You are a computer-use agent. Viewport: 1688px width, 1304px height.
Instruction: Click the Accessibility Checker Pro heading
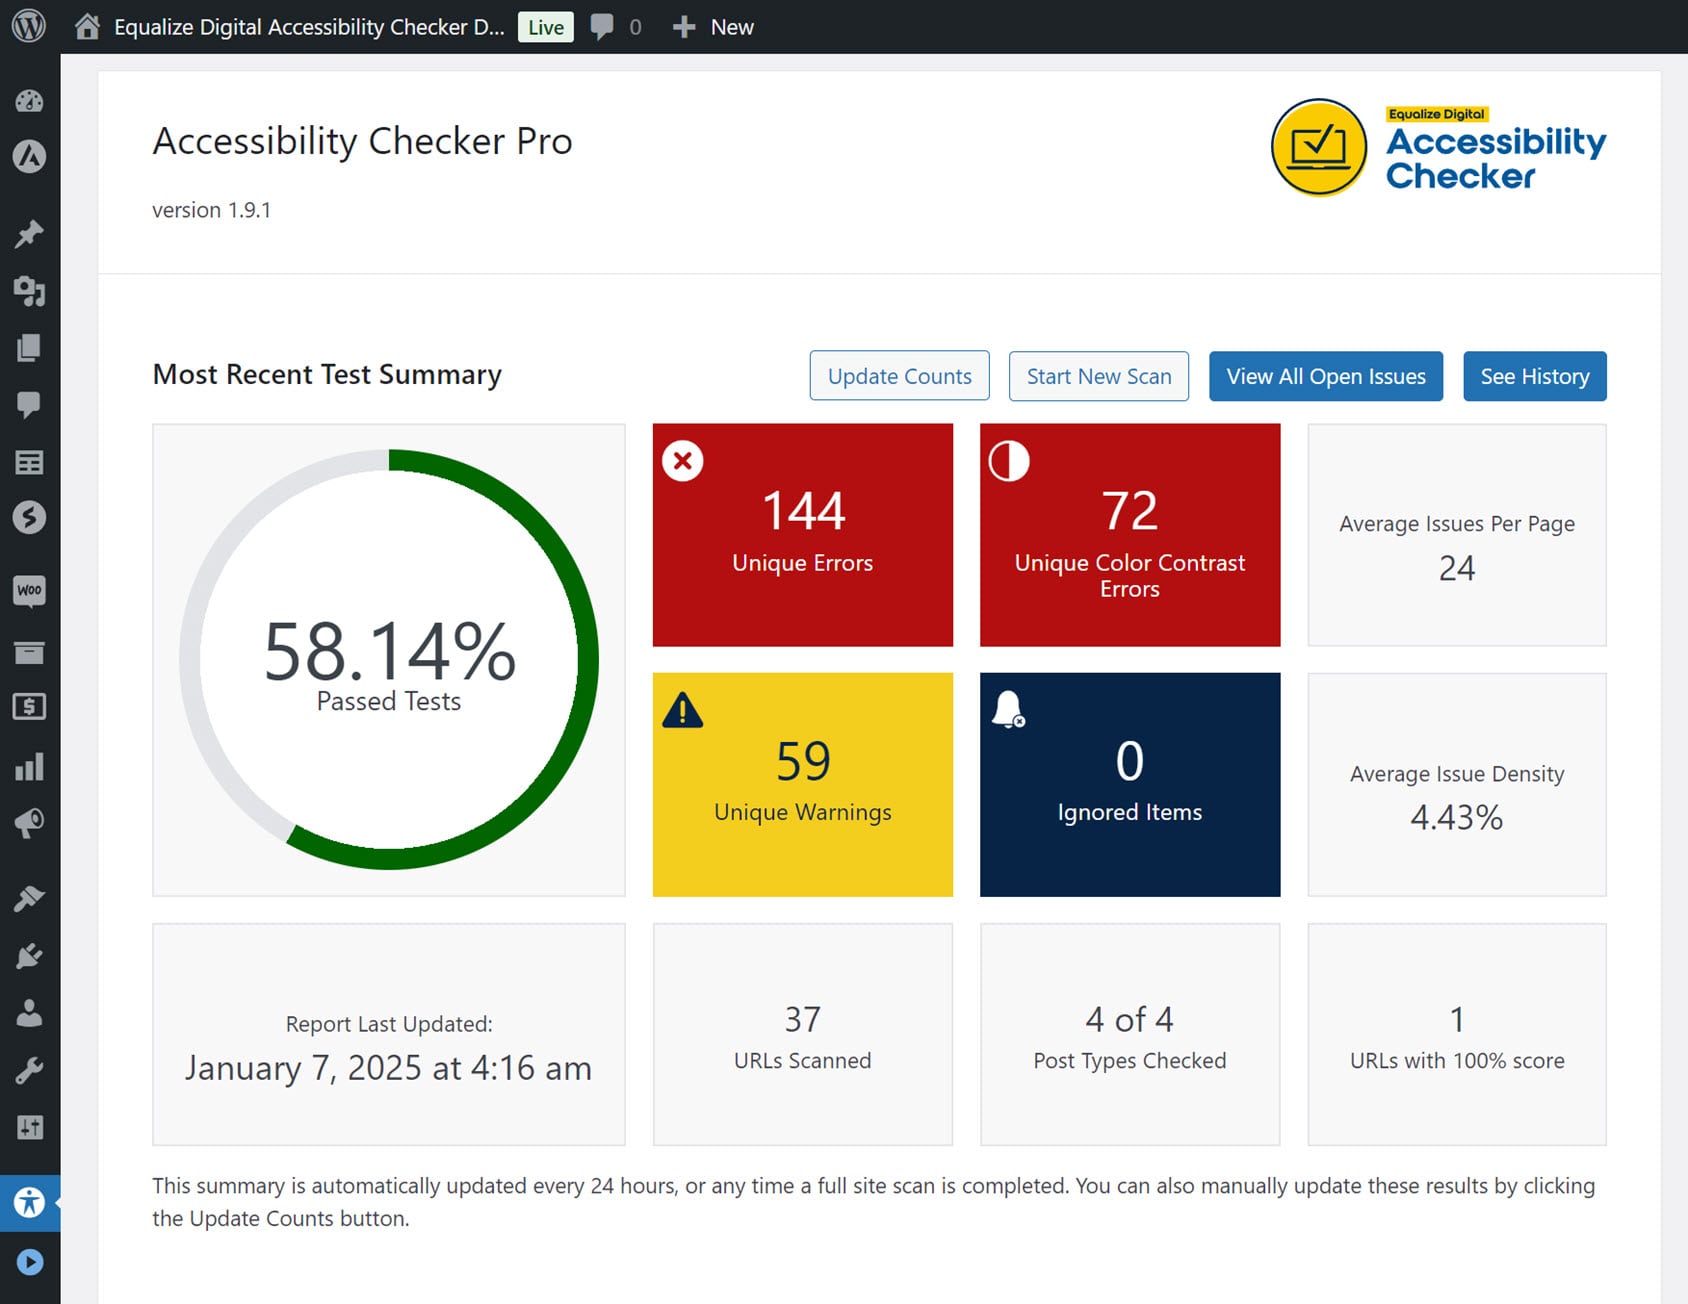coord(362,141)
